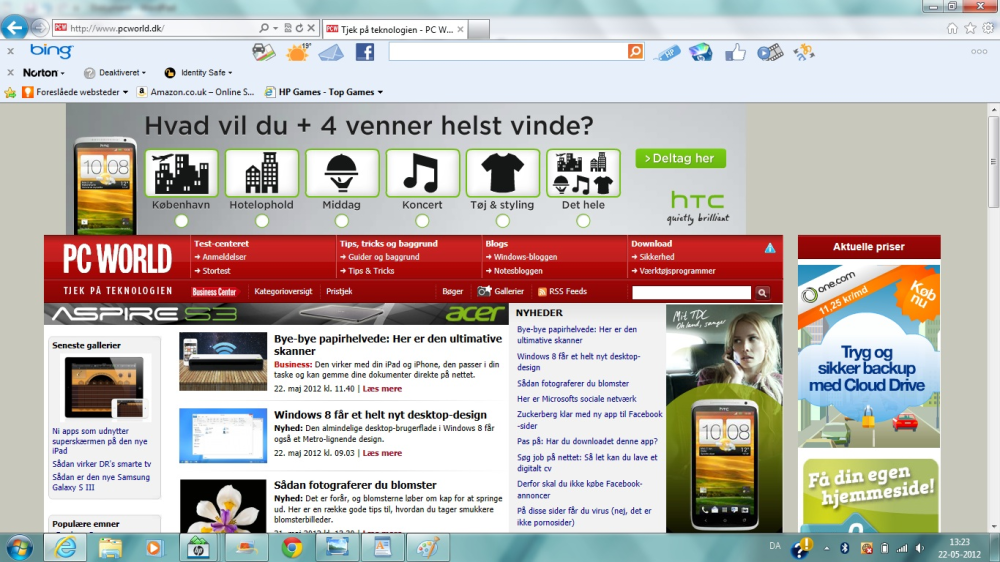
Task: Click the Facebook icon in Bing toolbar
Action: click(365, 52)
